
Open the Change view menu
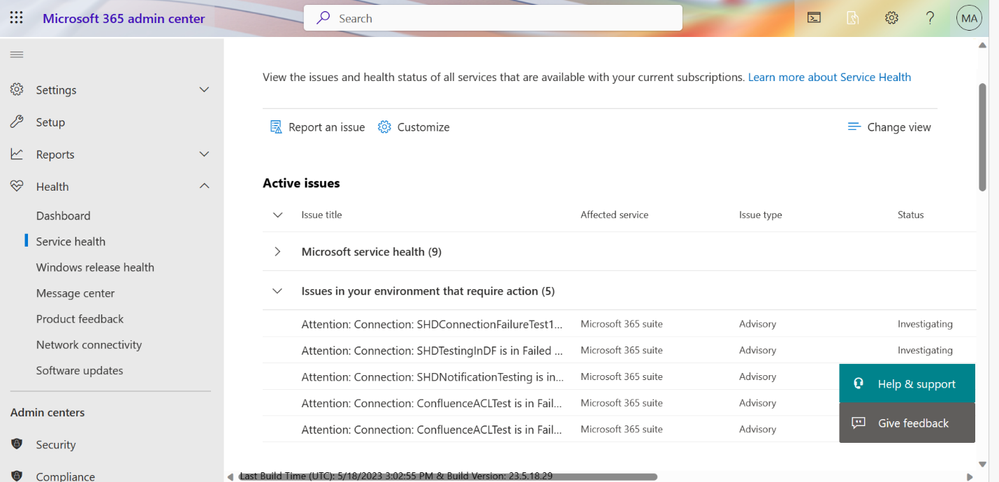click(x=889, y=127)
